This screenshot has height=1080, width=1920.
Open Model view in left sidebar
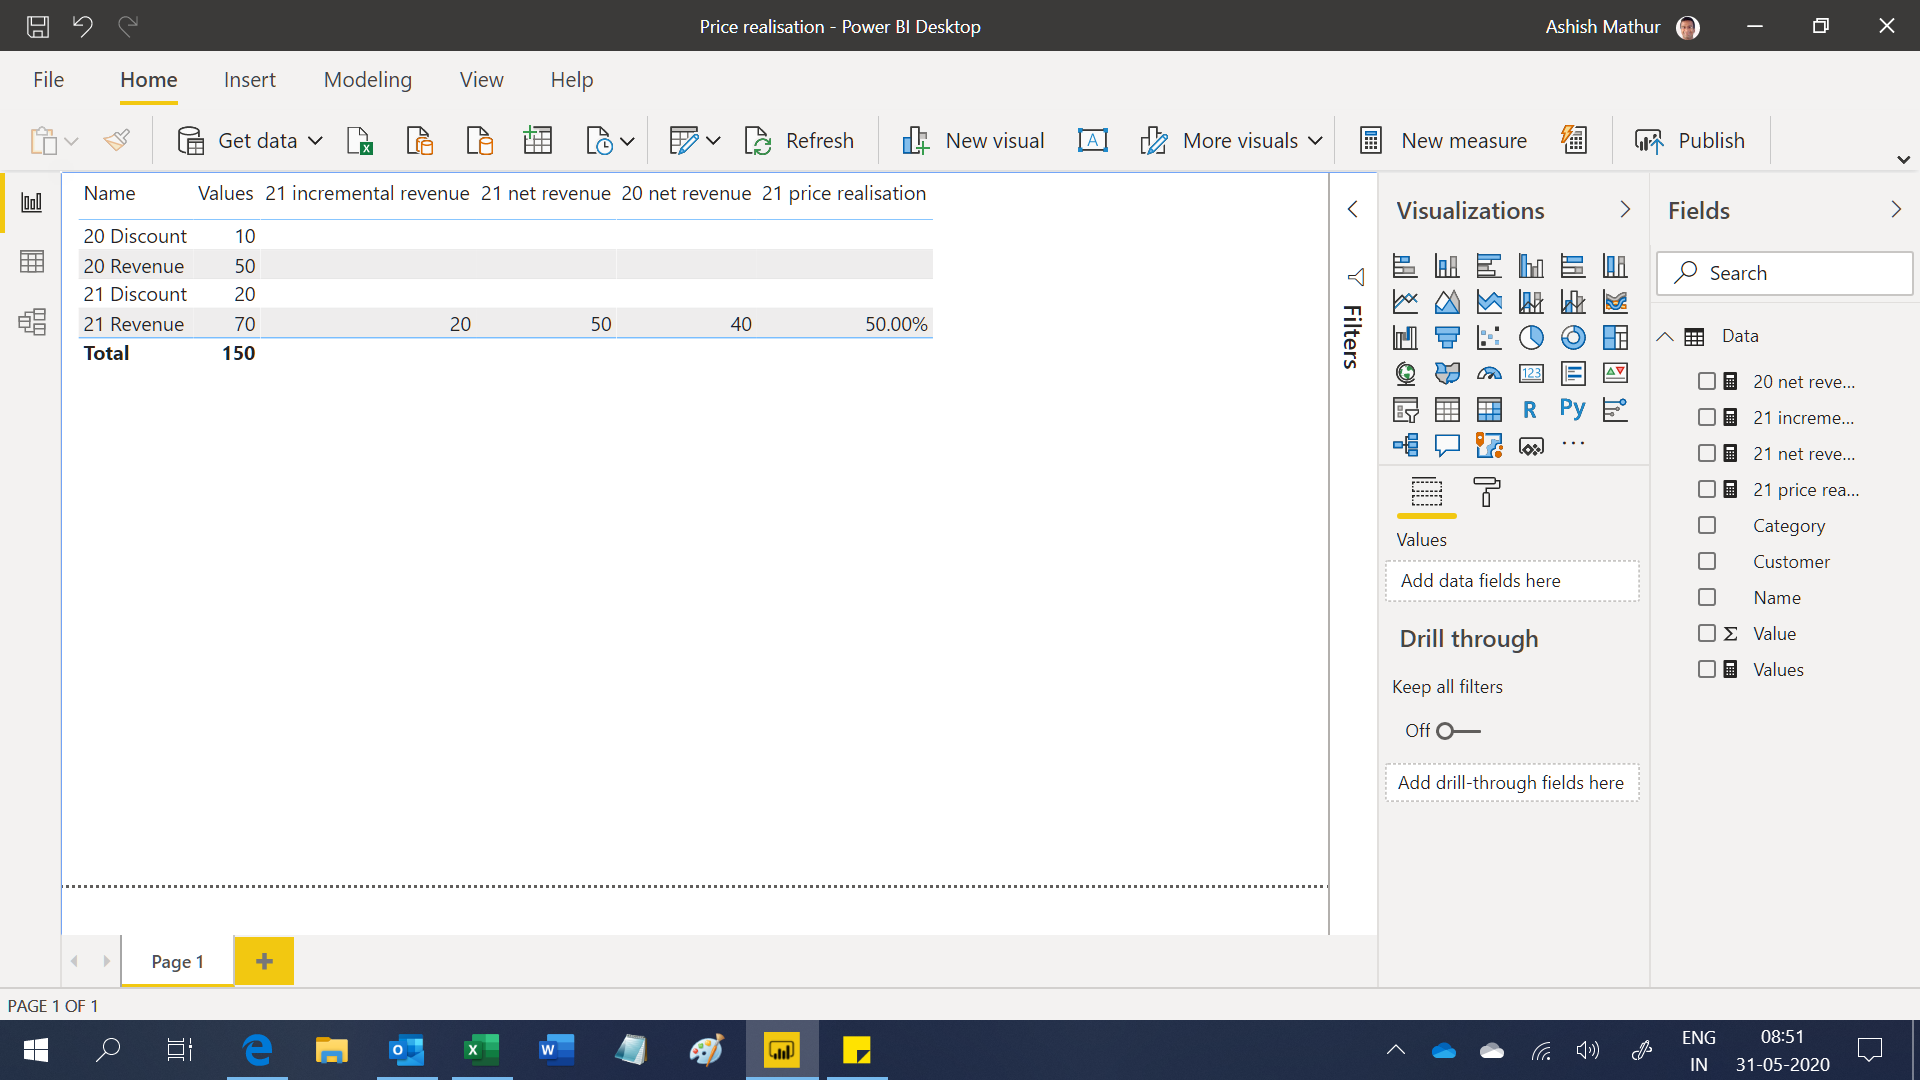pos(32,322)
